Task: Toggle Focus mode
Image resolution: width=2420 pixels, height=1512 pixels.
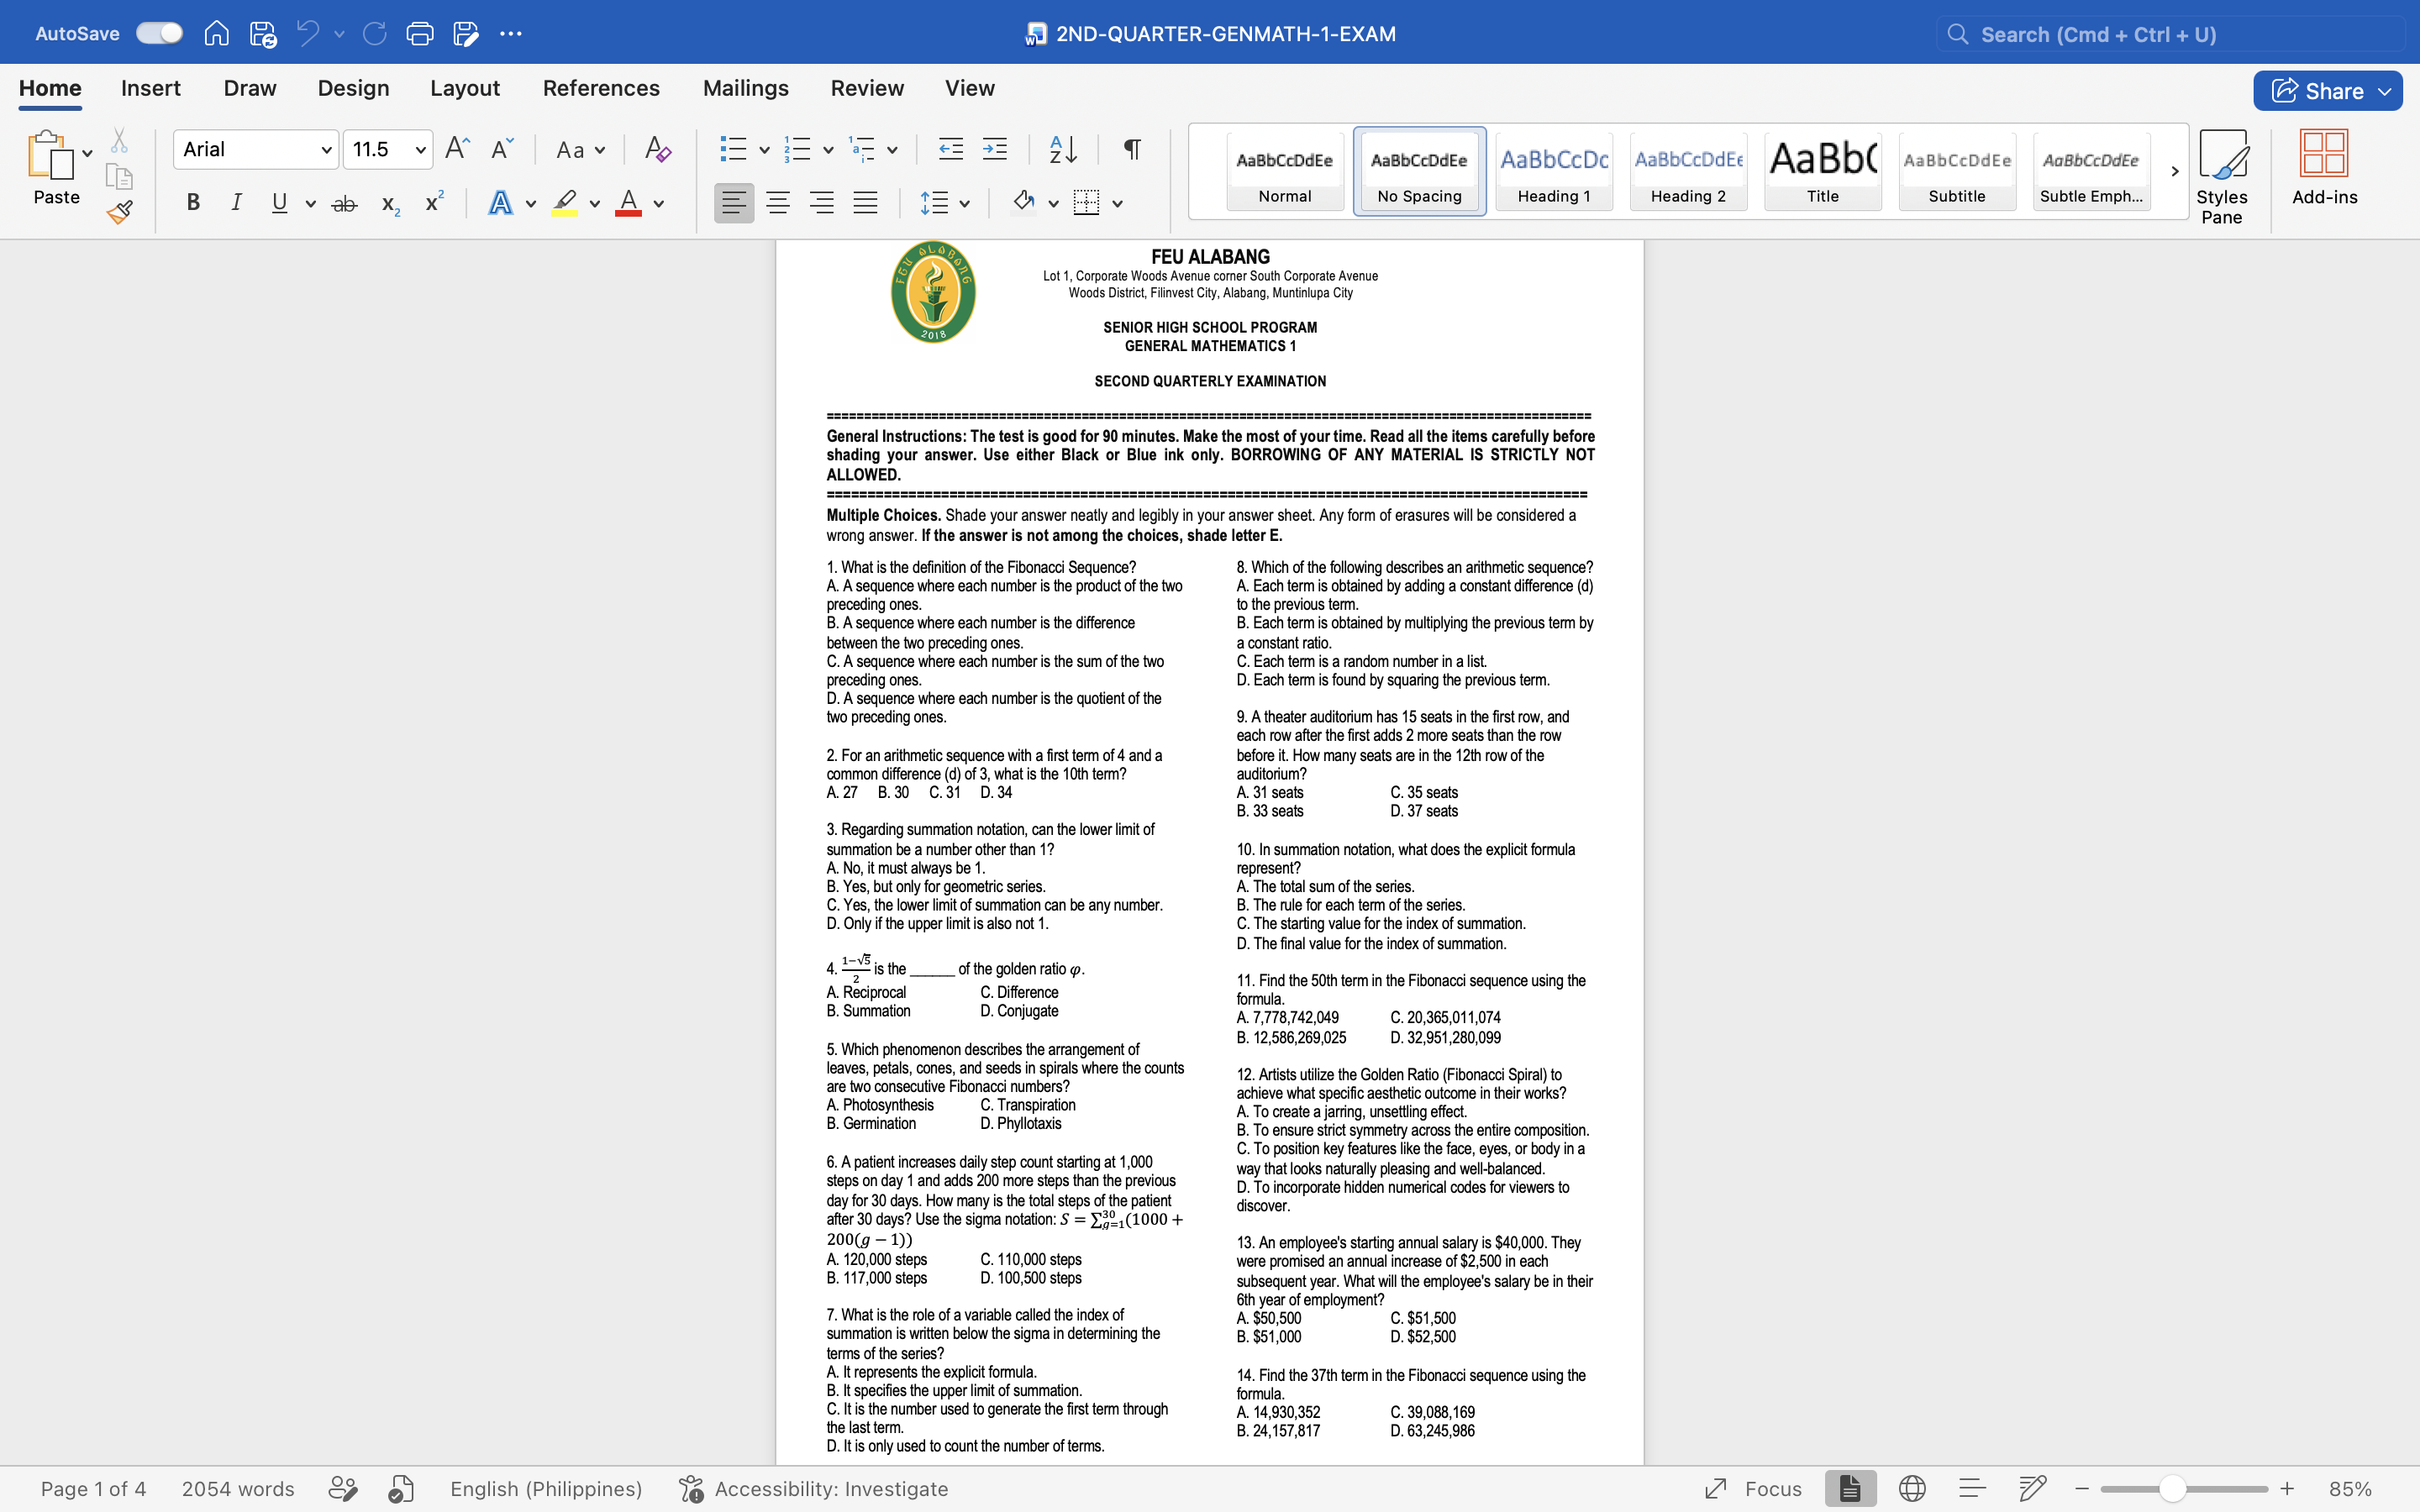Action: pyautogui.click(x=1753, y=1488)
